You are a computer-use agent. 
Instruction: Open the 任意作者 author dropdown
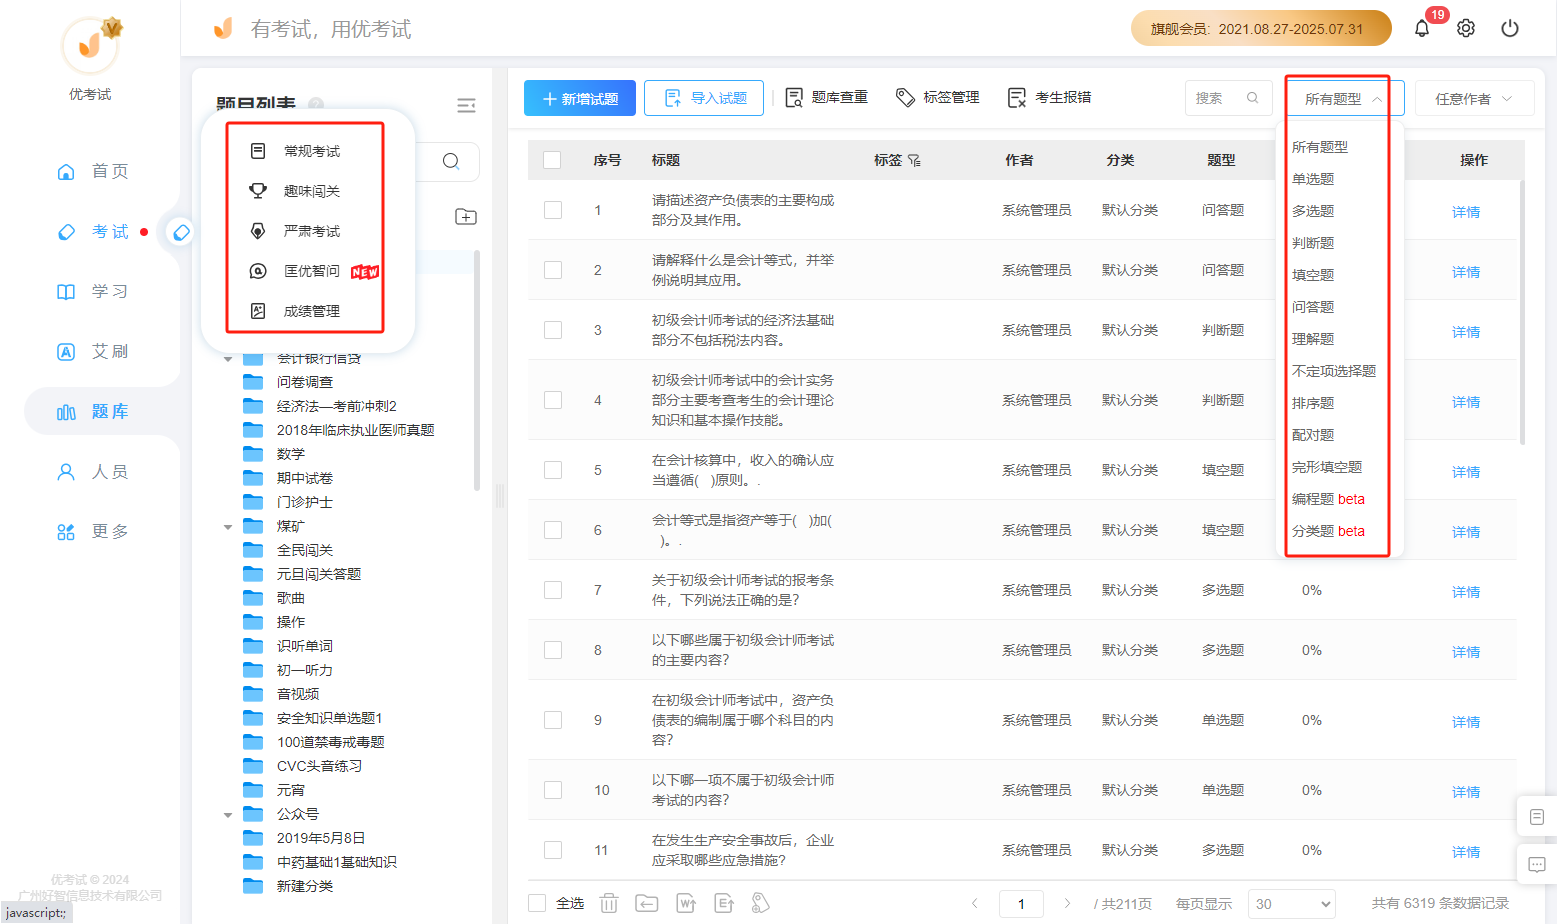(x=1474, y=98)
